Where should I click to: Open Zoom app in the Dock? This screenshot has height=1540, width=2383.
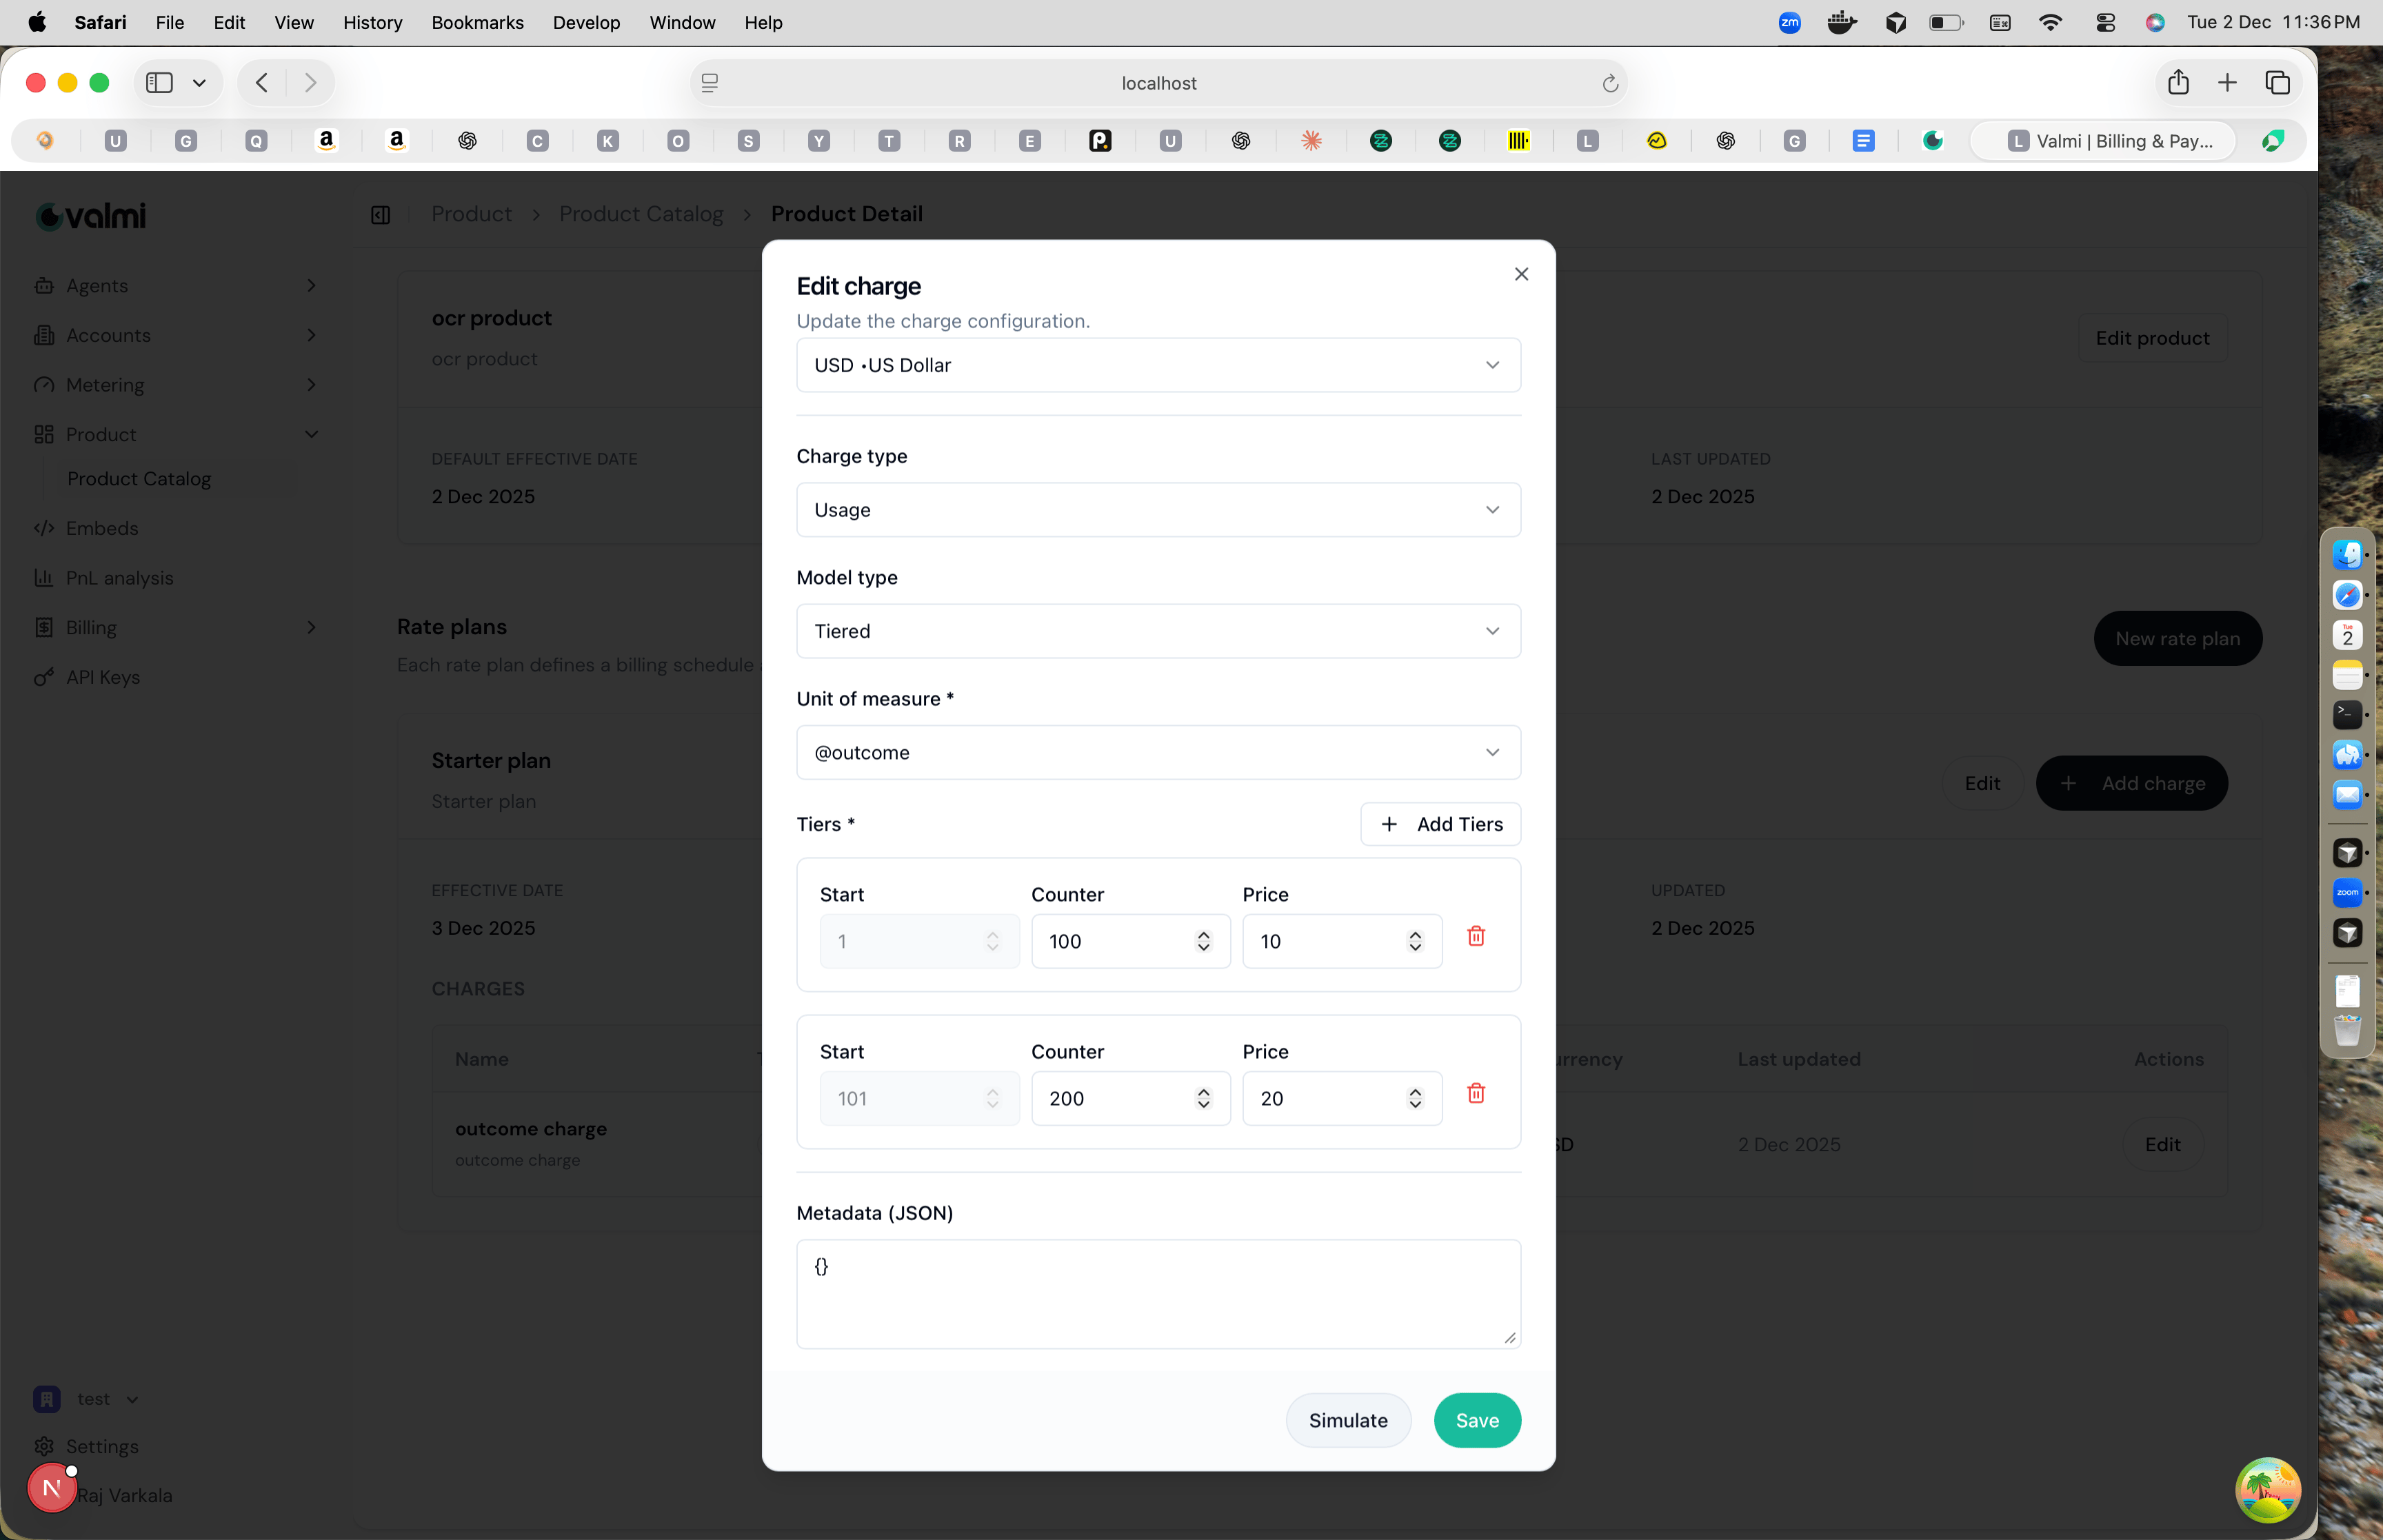point(2346,892)
